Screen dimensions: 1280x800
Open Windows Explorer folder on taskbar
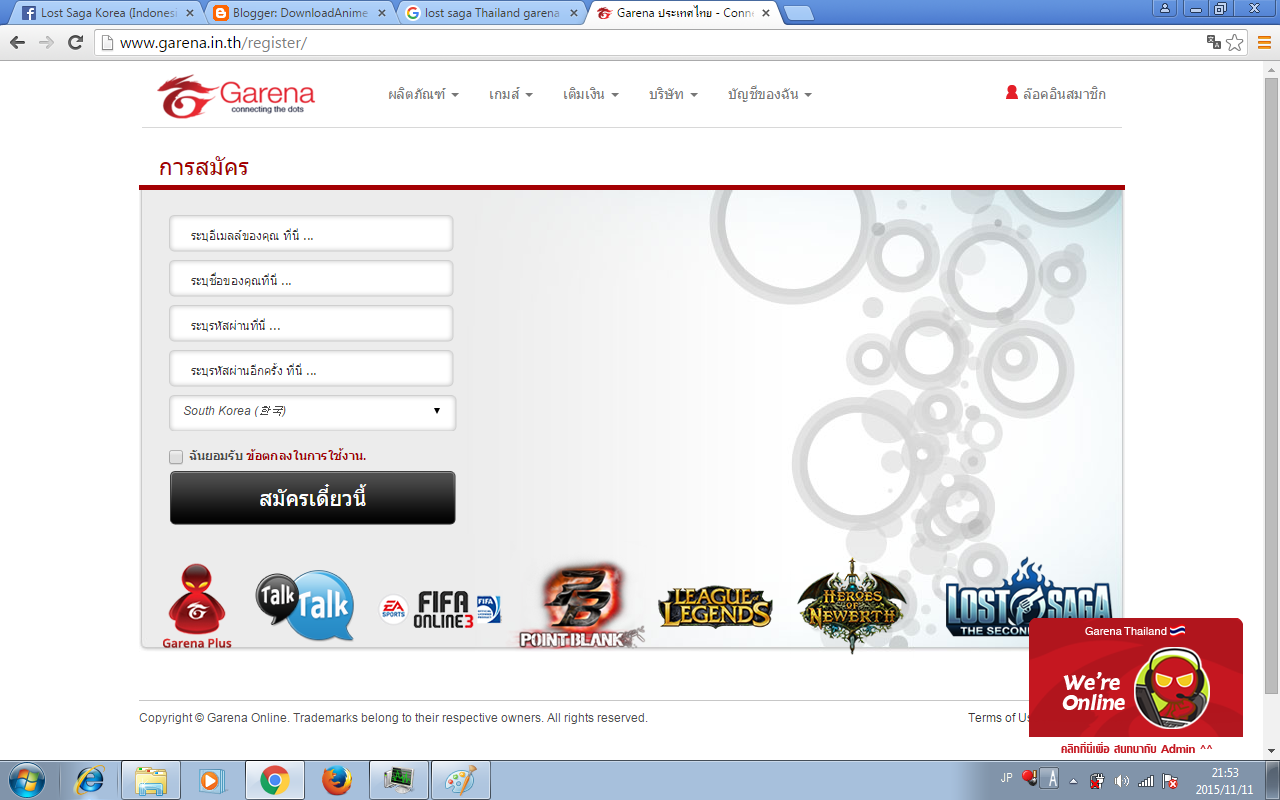point(151,780)
